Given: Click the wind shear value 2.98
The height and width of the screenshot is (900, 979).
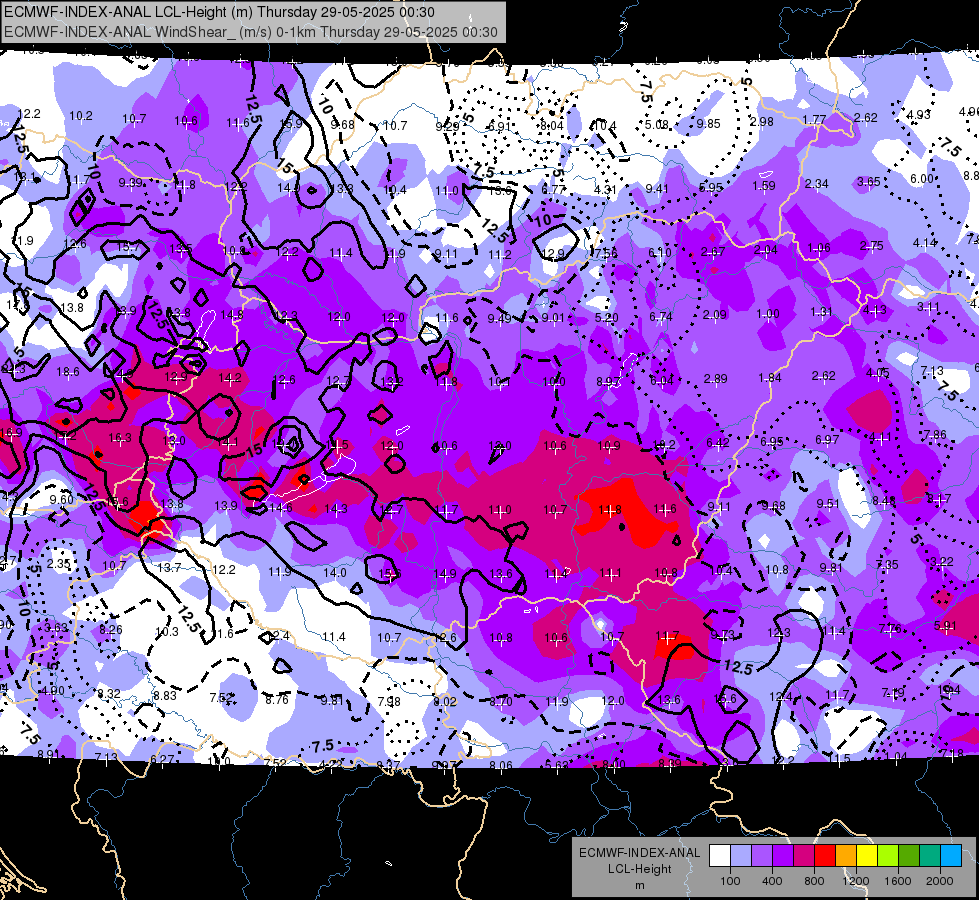Looking at the screenshot, I should [762, 121].
